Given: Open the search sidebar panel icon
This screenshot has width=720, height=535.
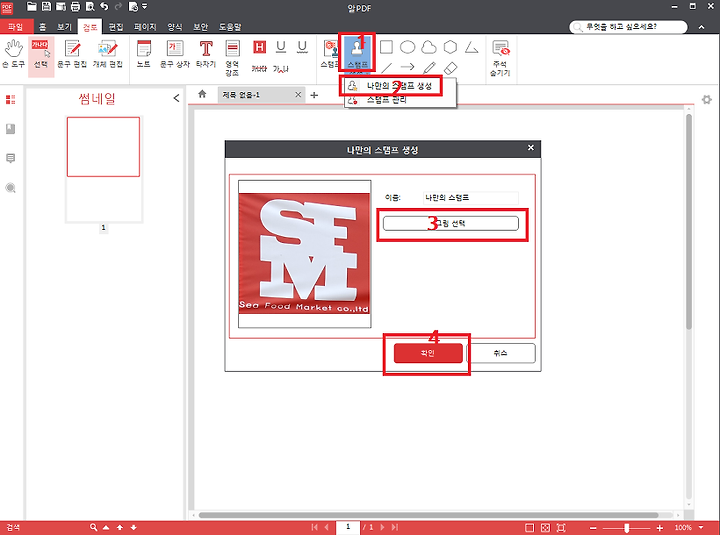Looking at the screenshot, I should tap(11, 188).
